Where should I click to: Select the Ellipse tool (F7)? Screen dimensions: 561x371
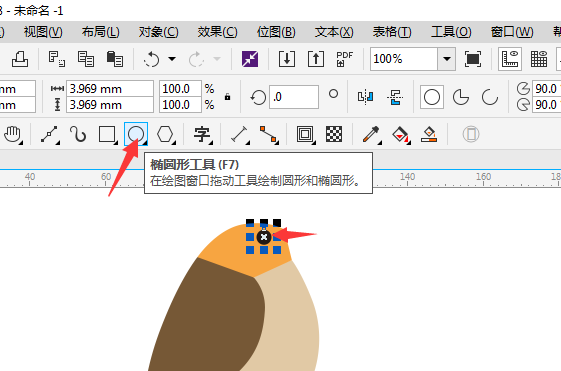[x=136, y=134]
